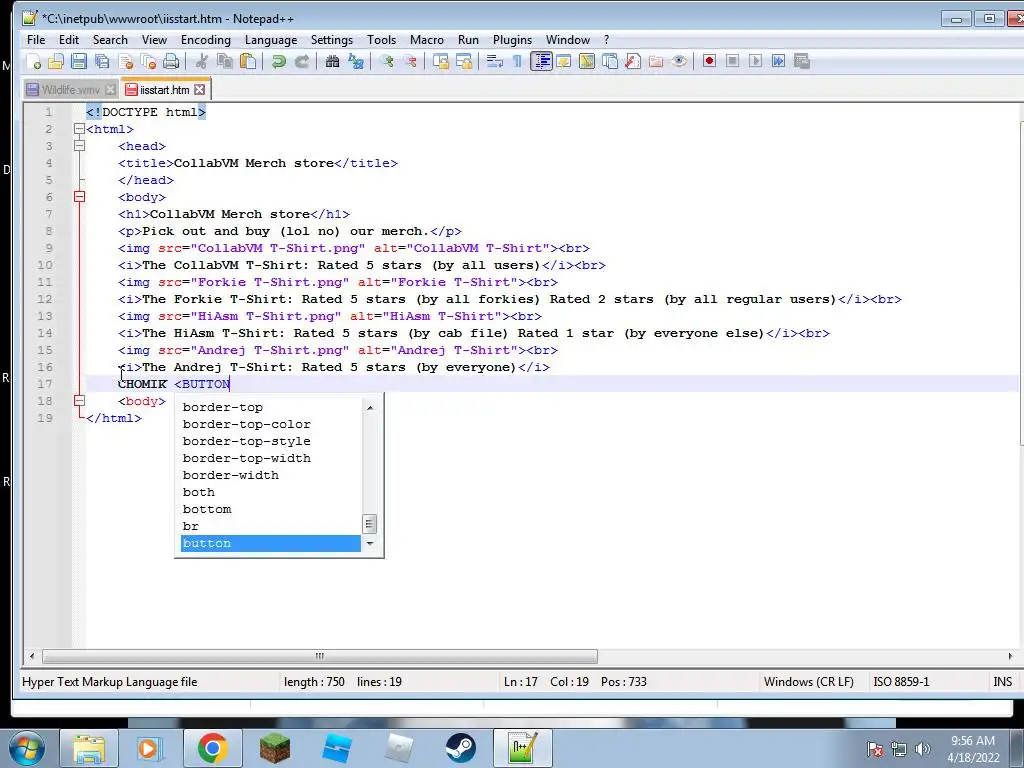Click autocomplete list scroll down arrow

(x=370, y=543)
